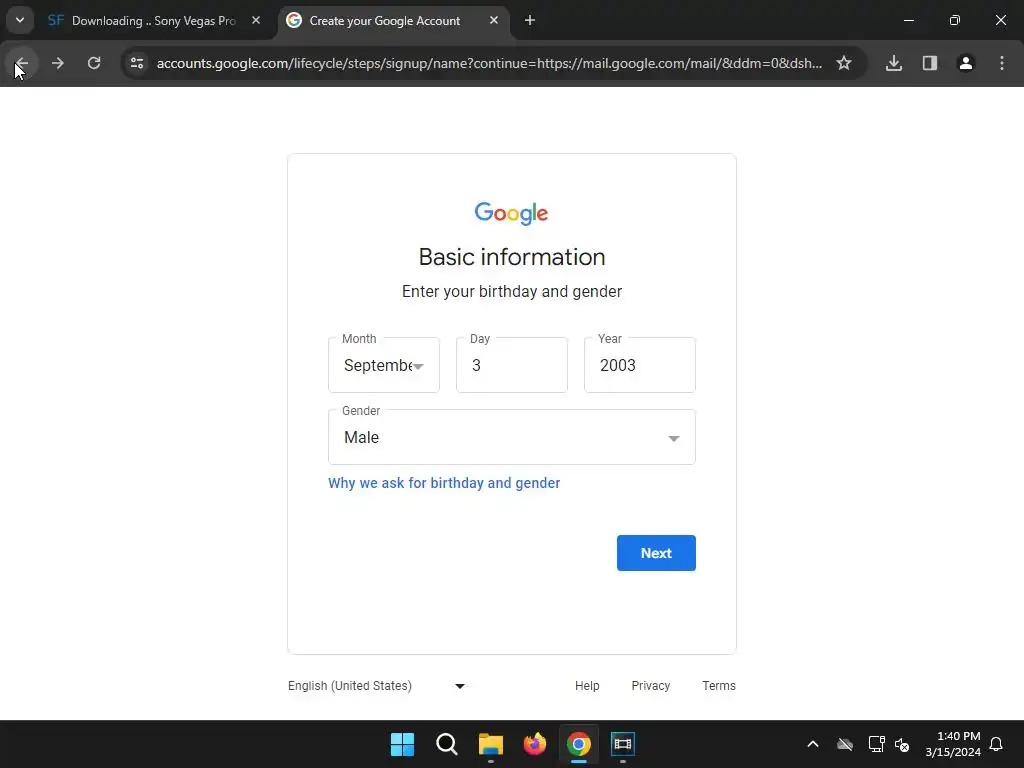Click the Google logo
The width and height of the screenshot is (1024, 768).
coord(511,213)
